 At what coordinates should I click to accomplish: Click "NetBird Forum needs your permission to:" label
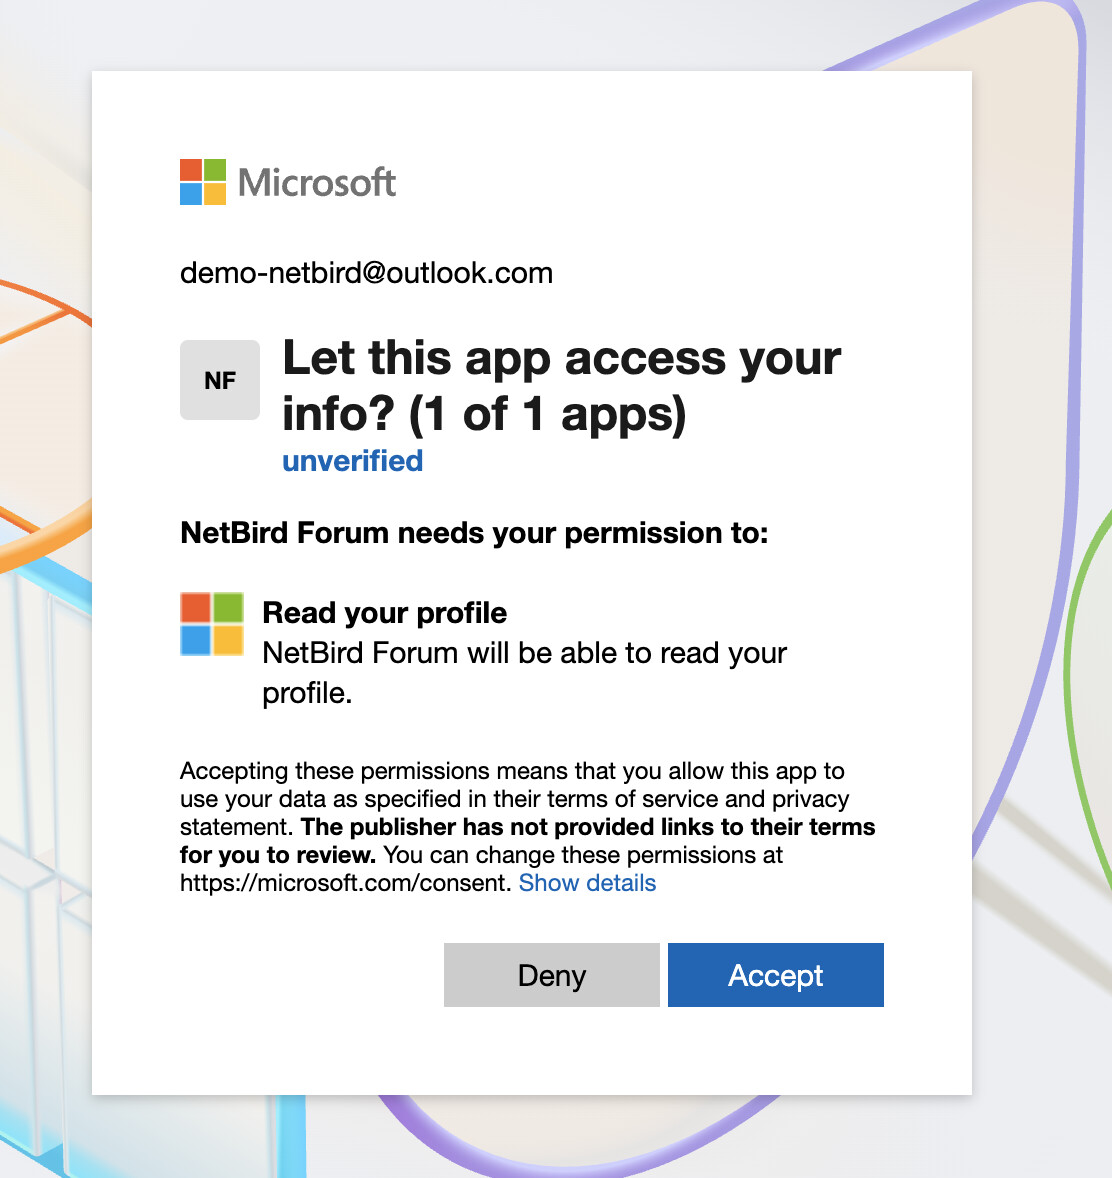(474, 533)
